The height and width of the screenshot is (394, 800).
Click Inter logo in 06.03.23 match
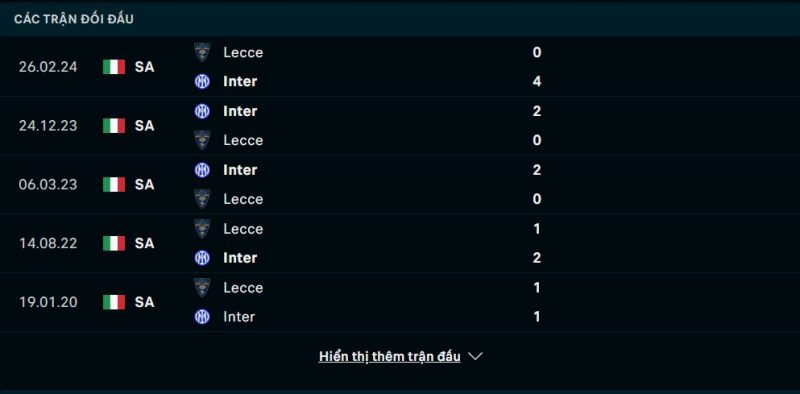202,169
